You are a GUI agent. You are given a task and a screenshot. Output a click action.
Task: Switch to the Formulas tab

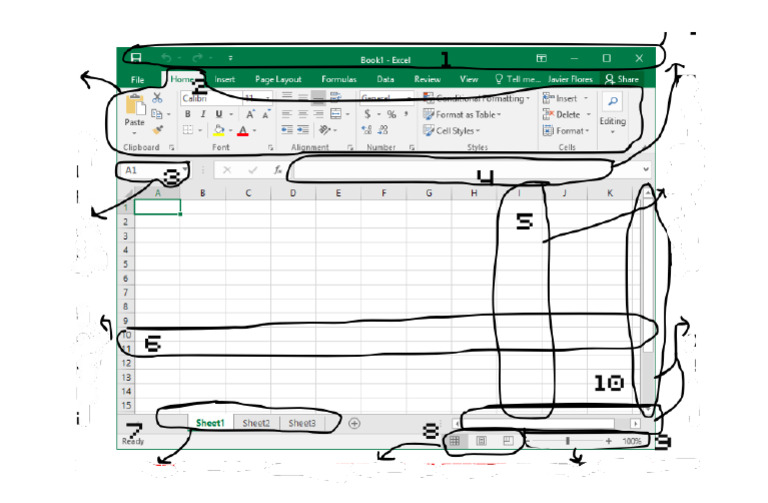(x=338, y=79)
